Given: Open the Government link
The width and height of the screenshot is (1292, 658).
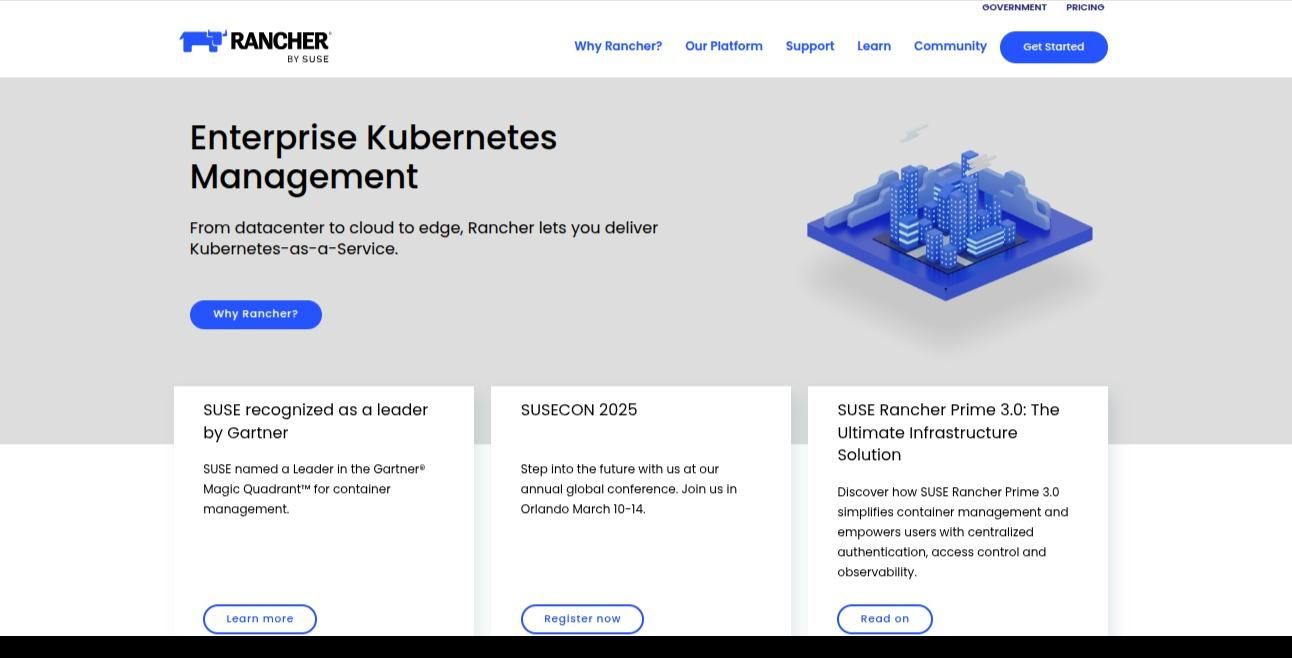Looking at the screenshot, I should pyautogui.click(x=1014, y=7).
